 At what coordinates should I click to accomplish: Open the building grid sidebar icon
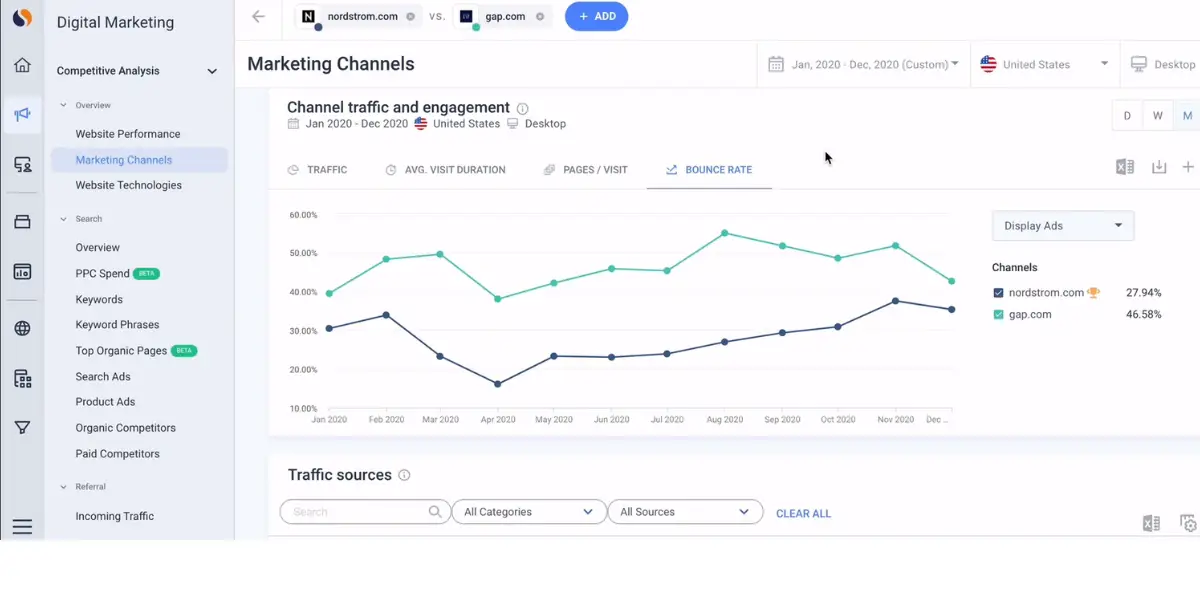click(x=22, y=378)
